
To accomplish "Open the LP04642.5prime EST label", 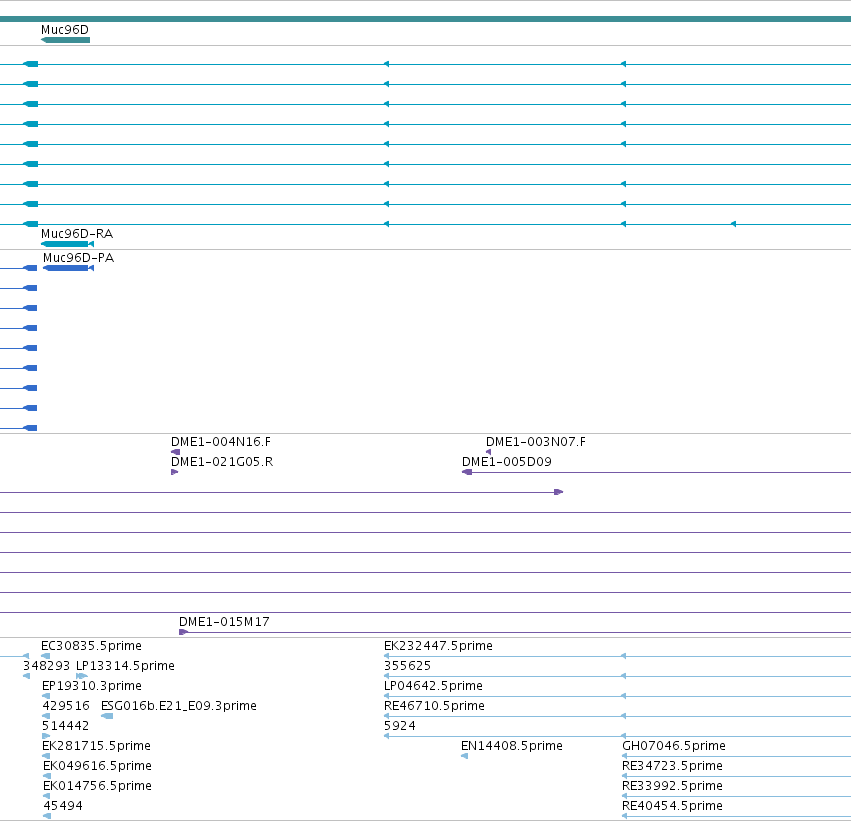I will tap(433, 686).
